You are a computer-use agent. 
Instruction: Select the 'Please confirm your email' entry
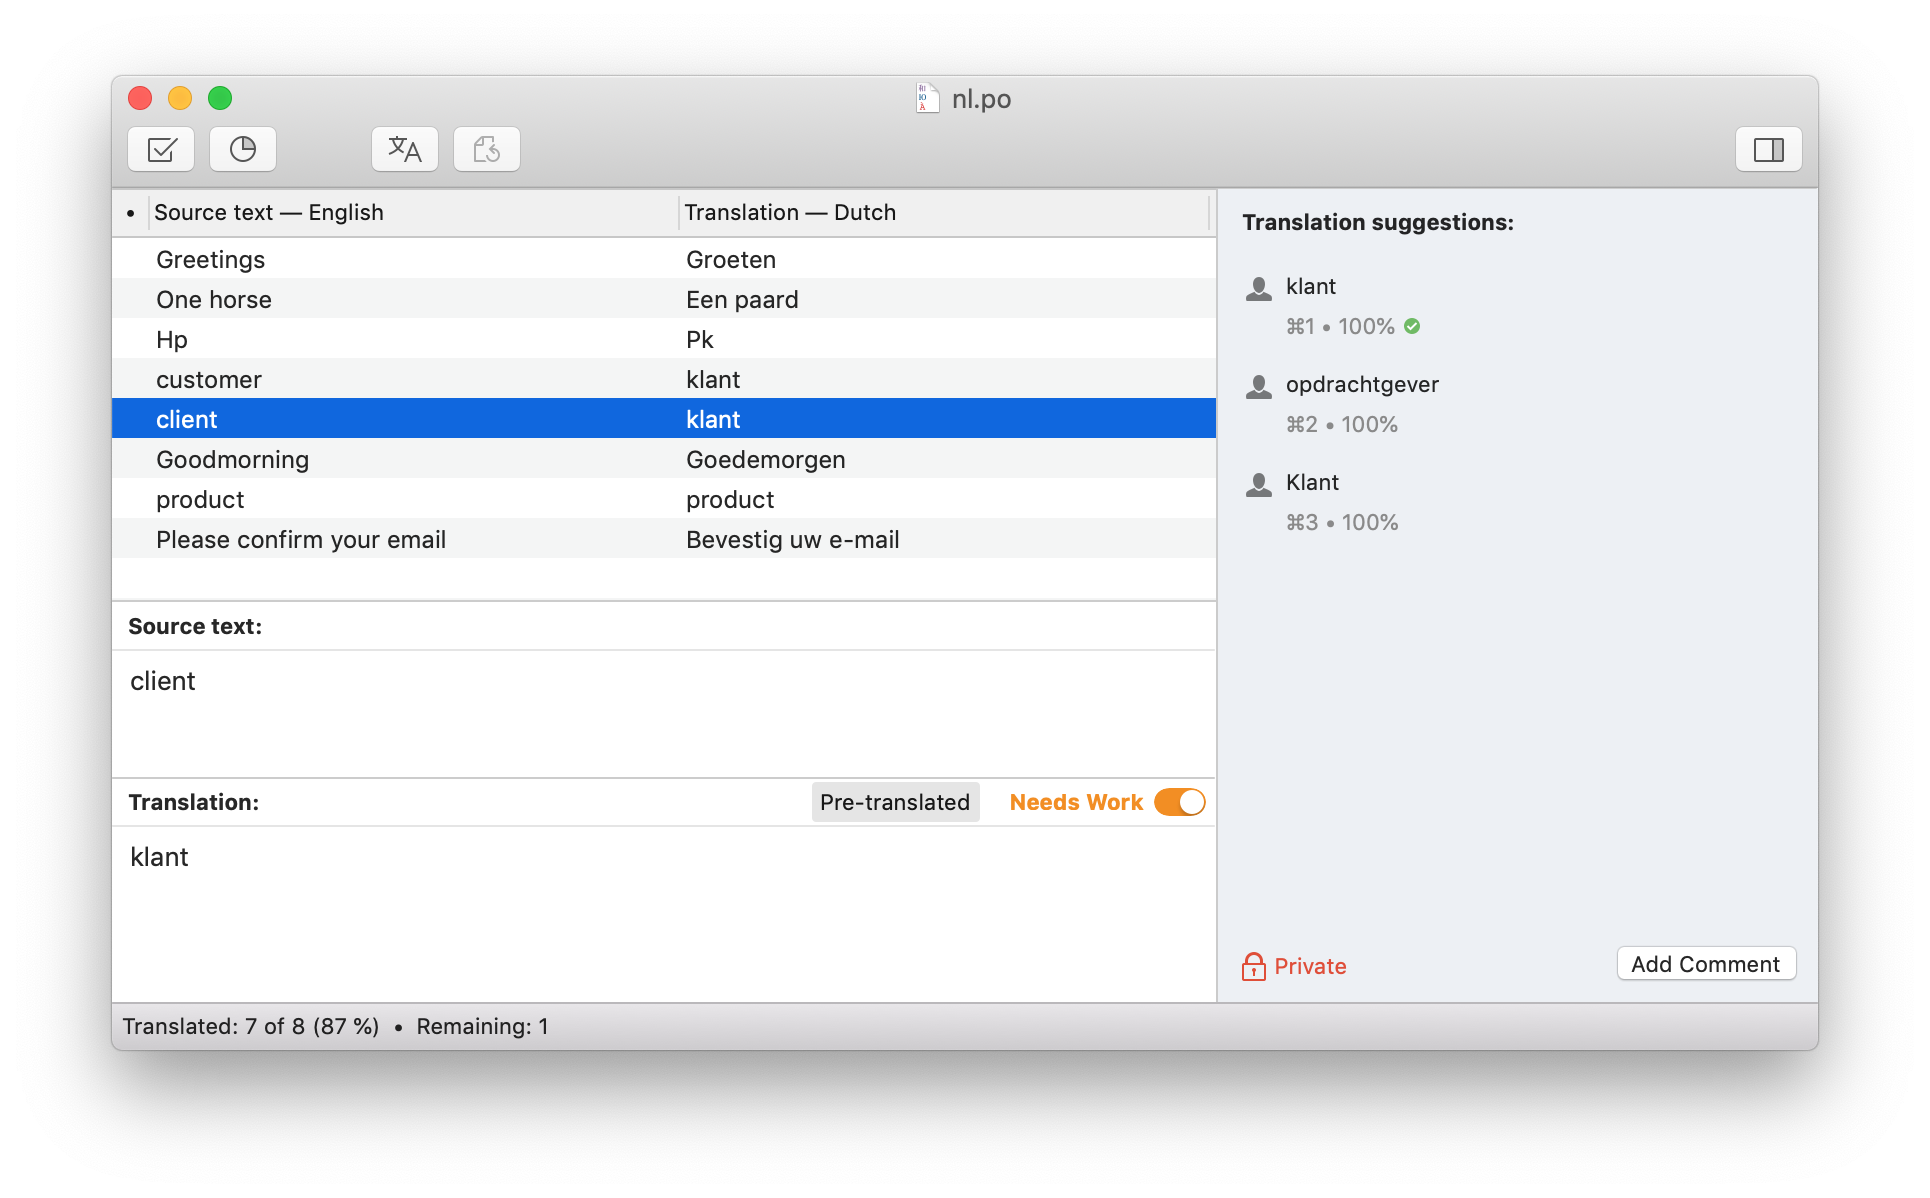[300, 540]
